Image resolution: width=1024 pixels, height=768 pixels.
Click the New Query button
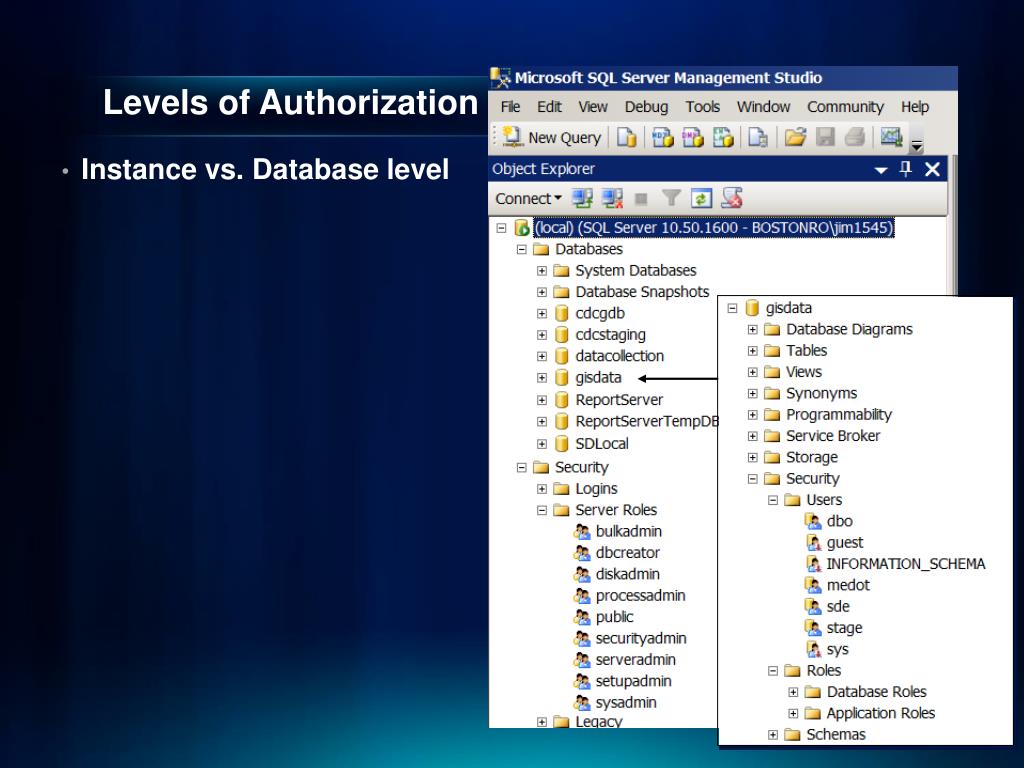tap(552, 137)
